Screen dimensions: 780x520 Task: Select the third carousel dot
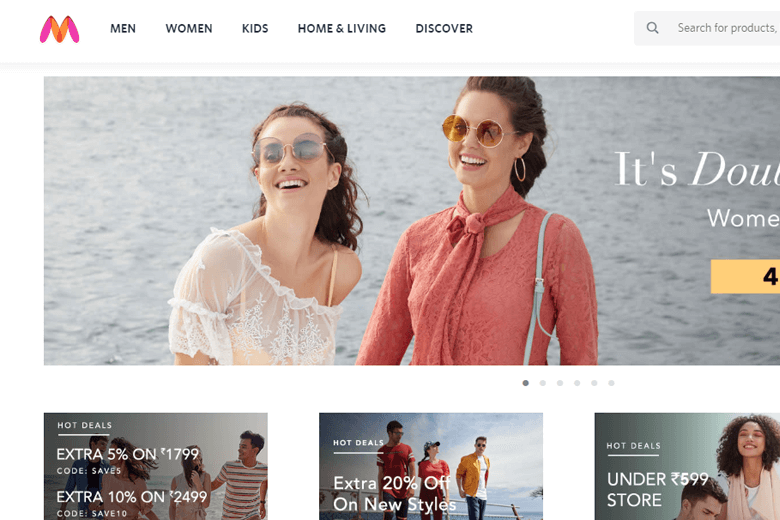[x=560, y=383]
